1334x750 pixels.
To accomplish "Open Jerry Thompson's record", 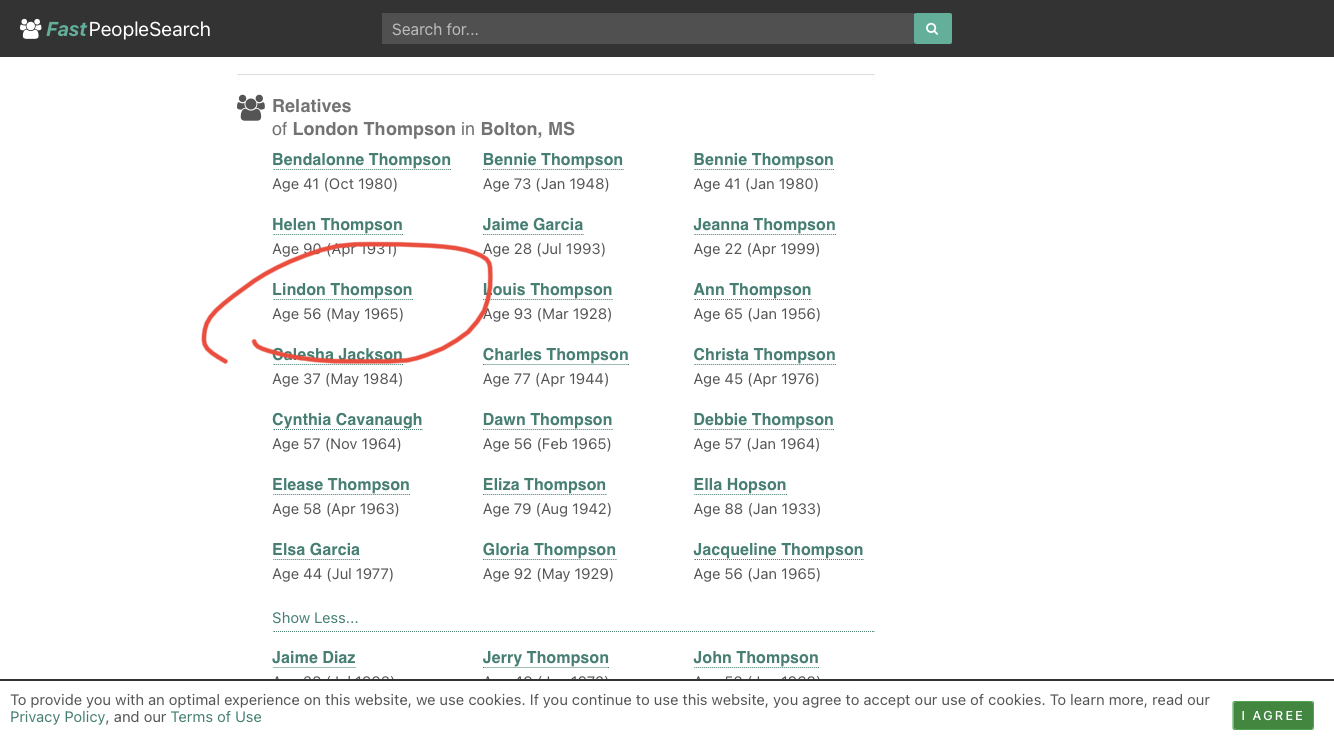I will 546,658.
